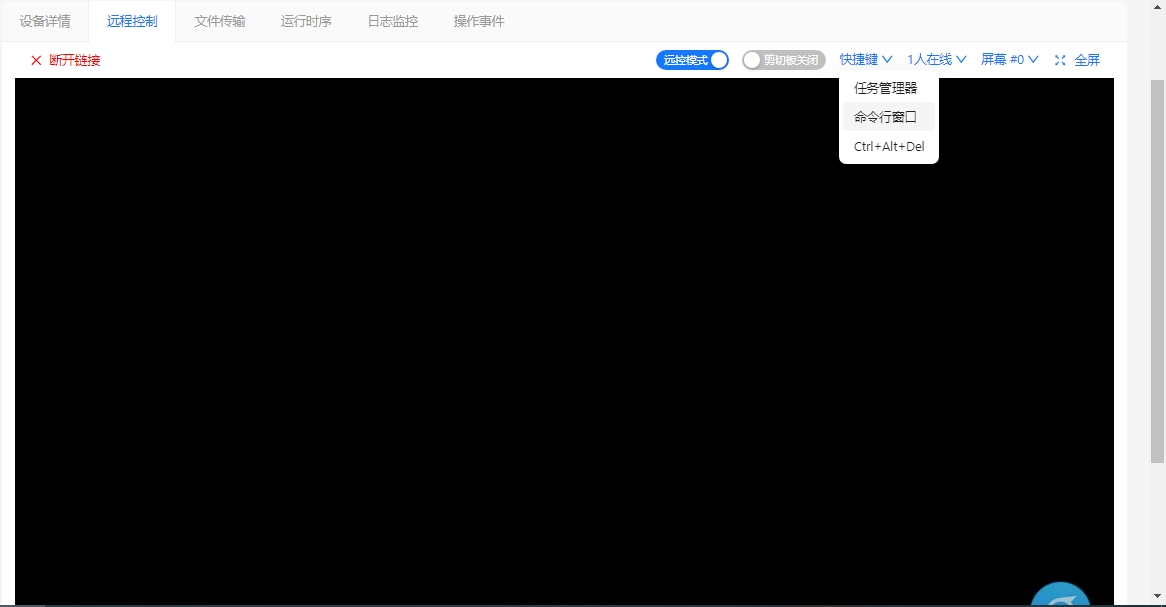
Task: Click the round blue dolphin floating icon
Action: 1060,594
